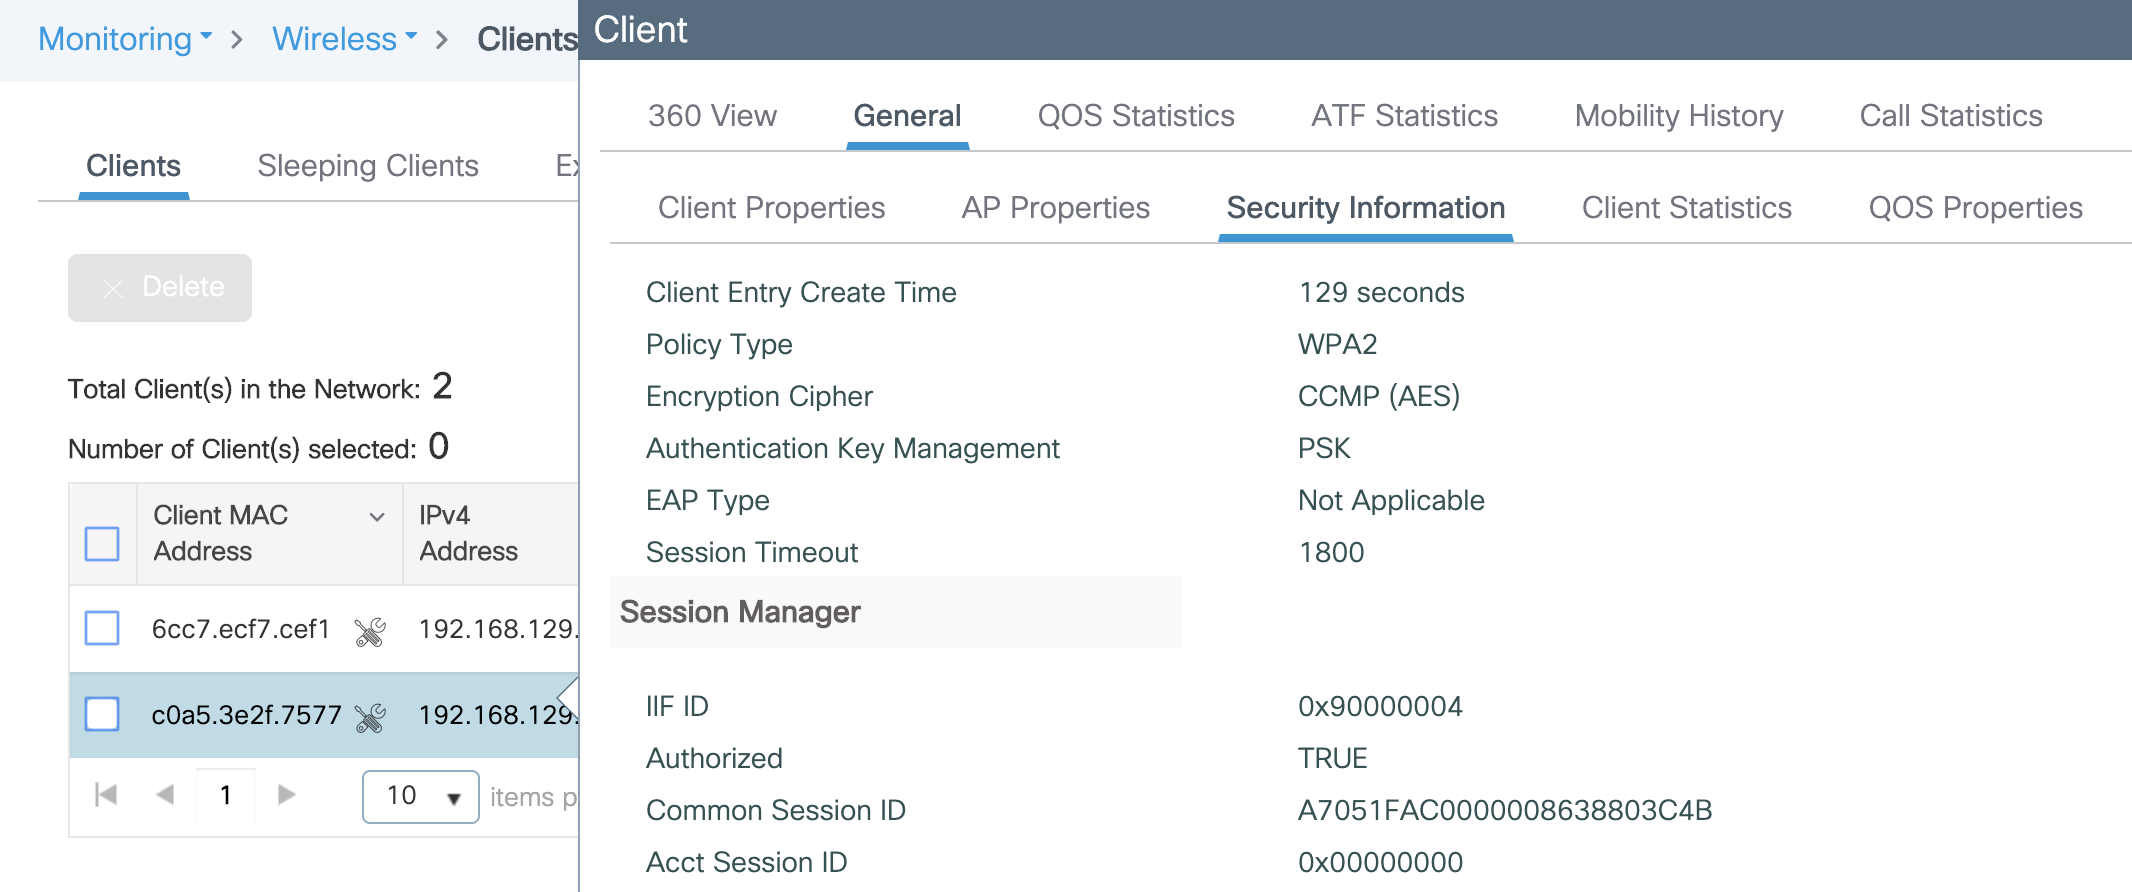Open the items per page dropdown

pyautogui.click(x=420, y=796)
